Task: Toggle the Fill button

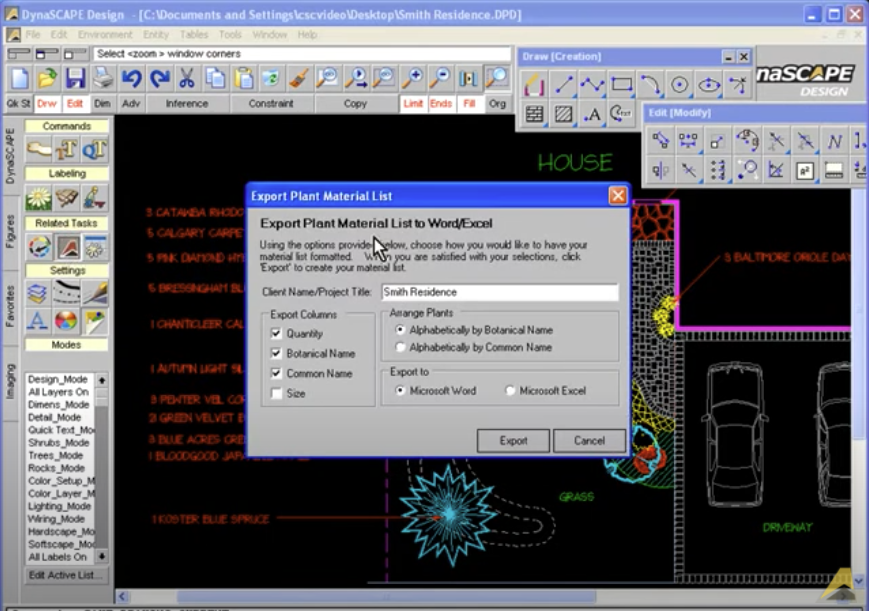Action: point(469,104)
